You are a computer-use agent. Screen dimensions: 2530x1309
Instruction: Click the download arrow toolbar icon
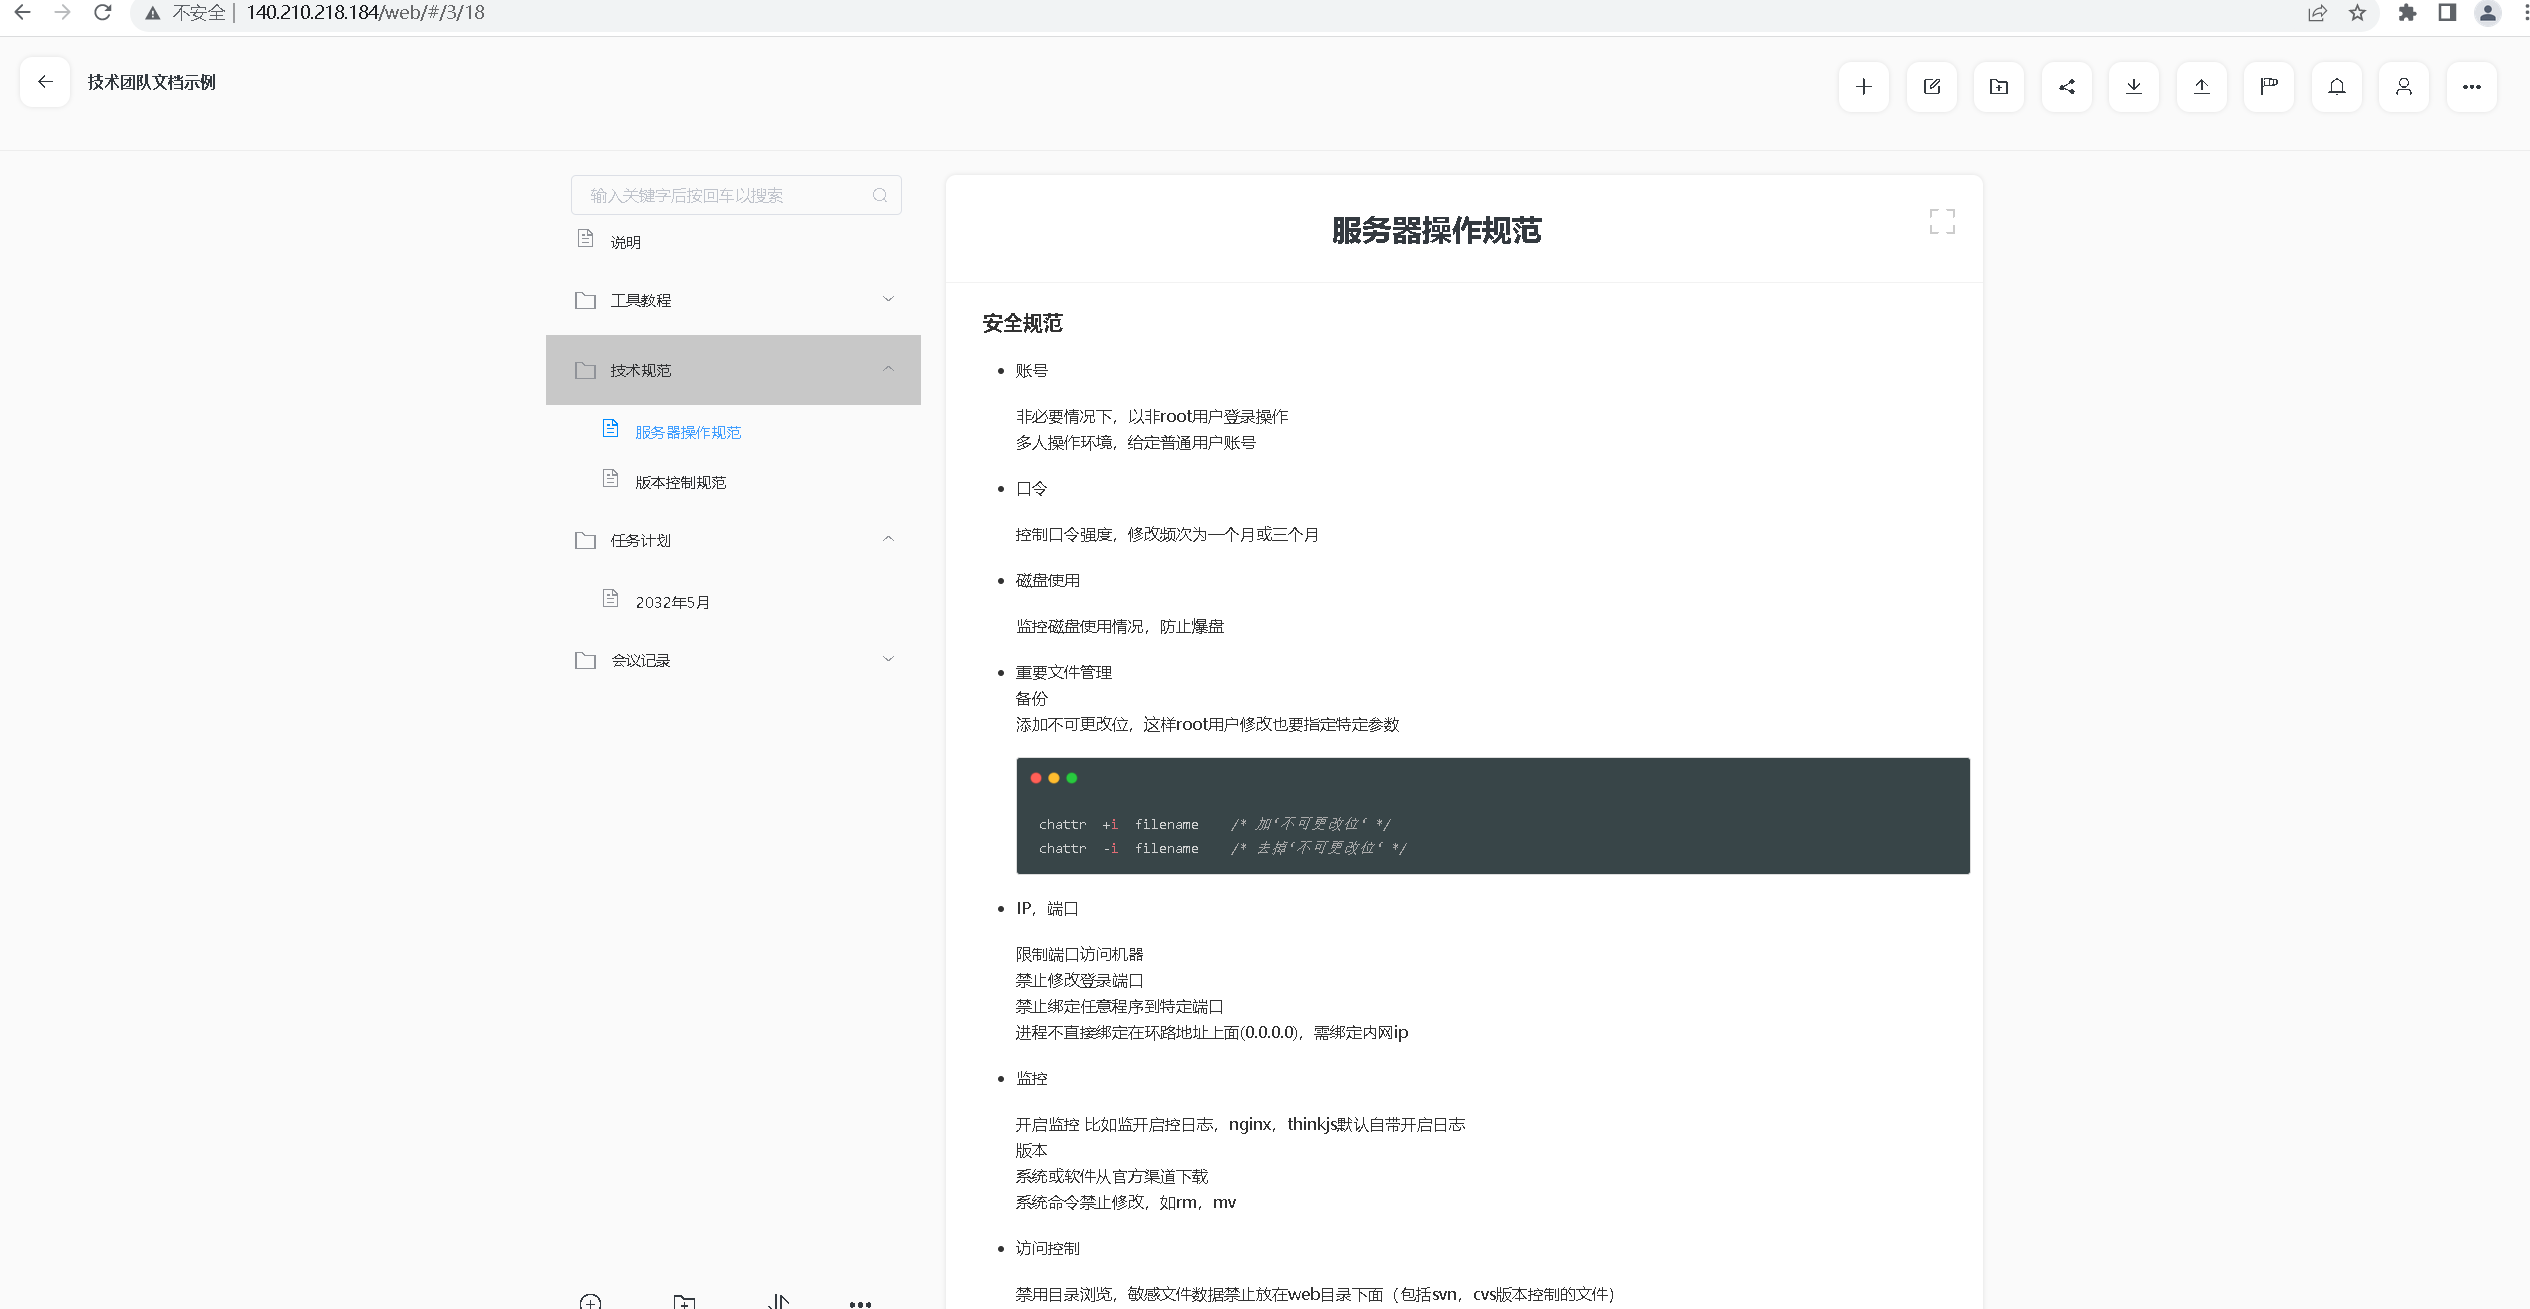[2133, 87]
